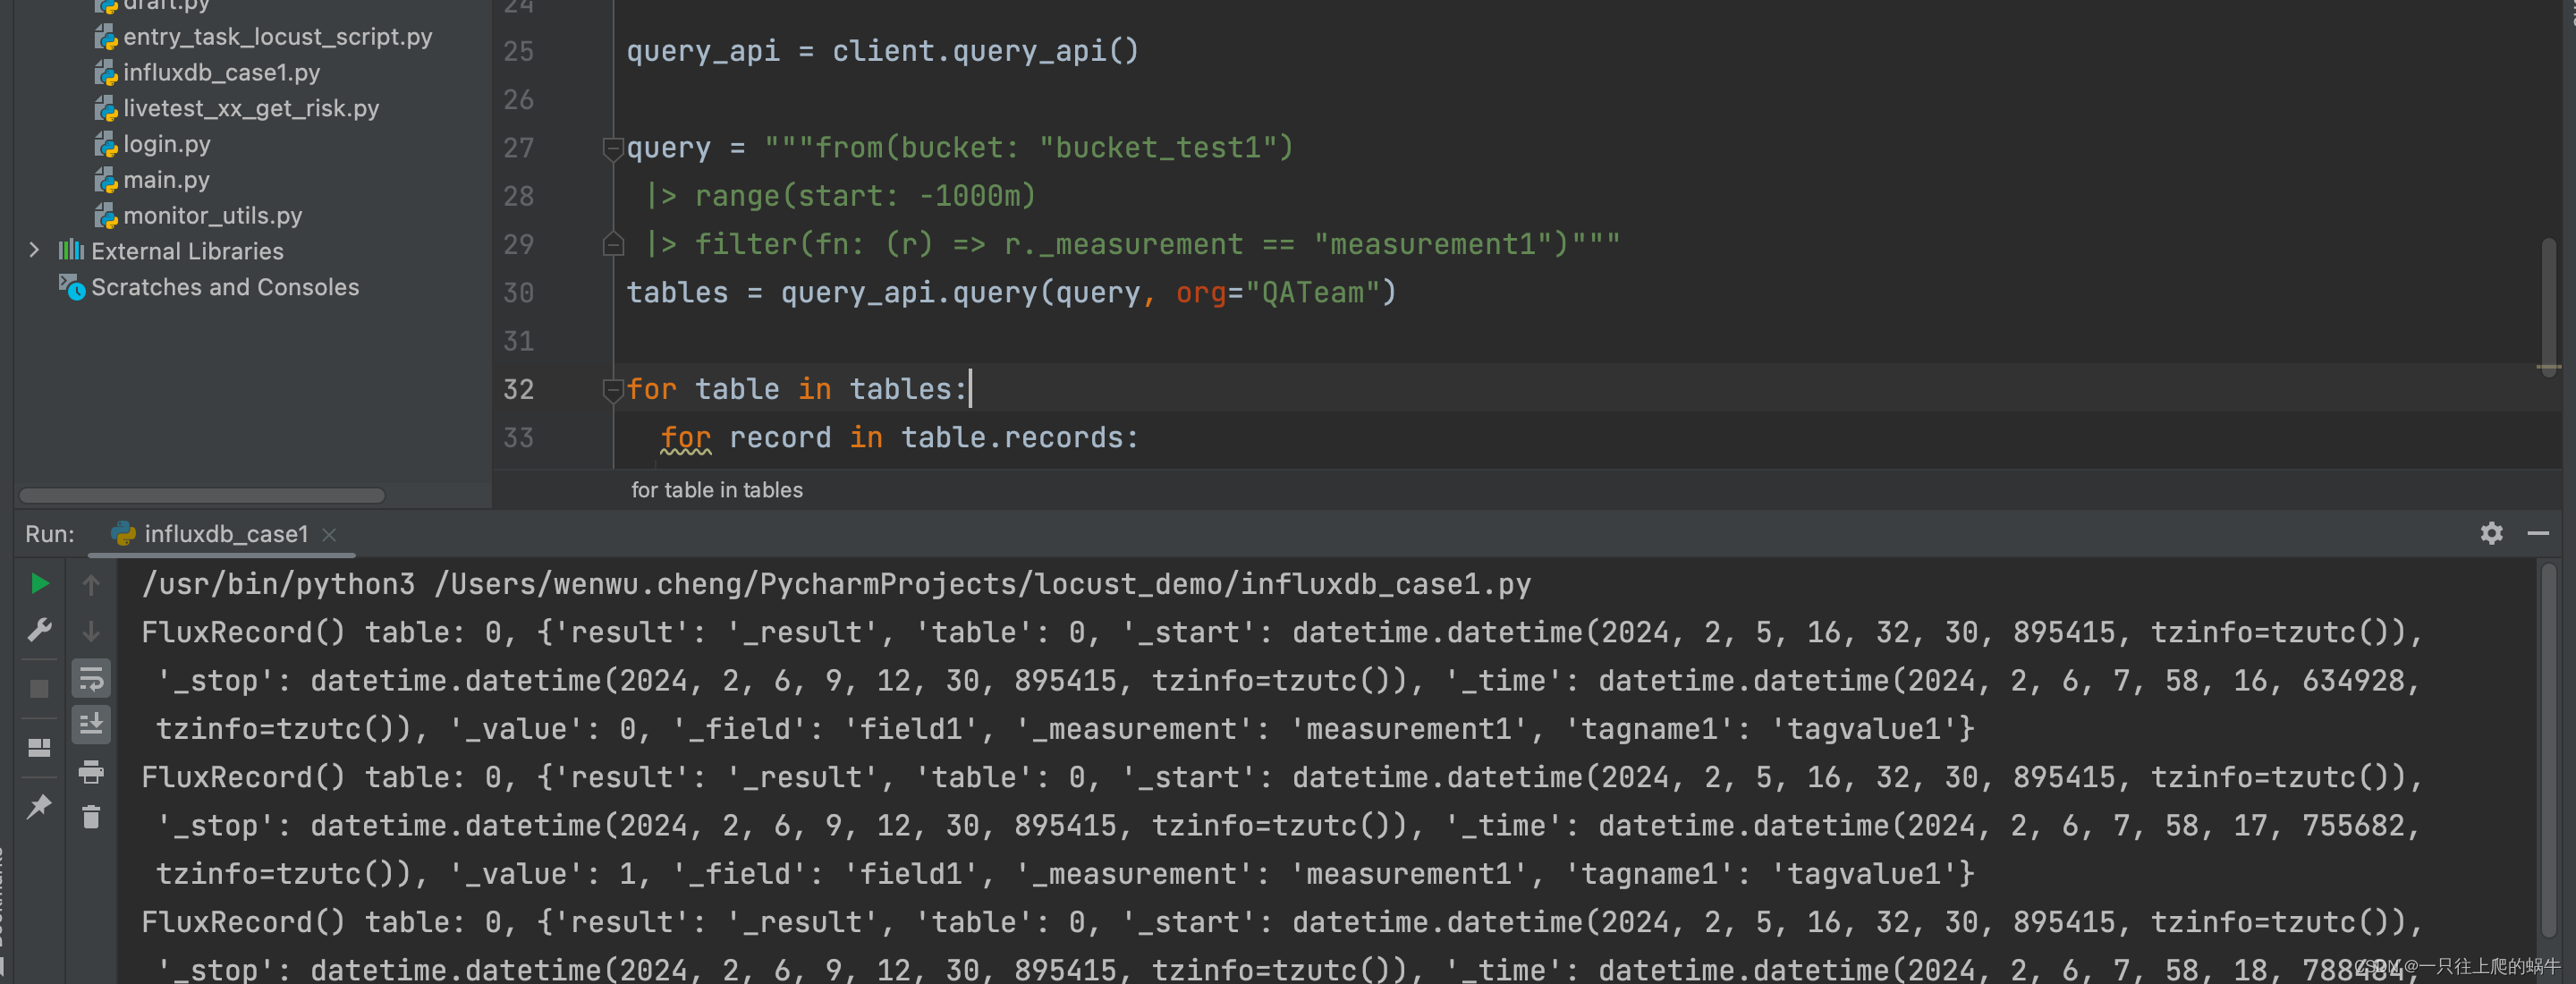This screenshot has width=2576, height=984.
Task: Stop the running process square icon
Action: [39, 688]
